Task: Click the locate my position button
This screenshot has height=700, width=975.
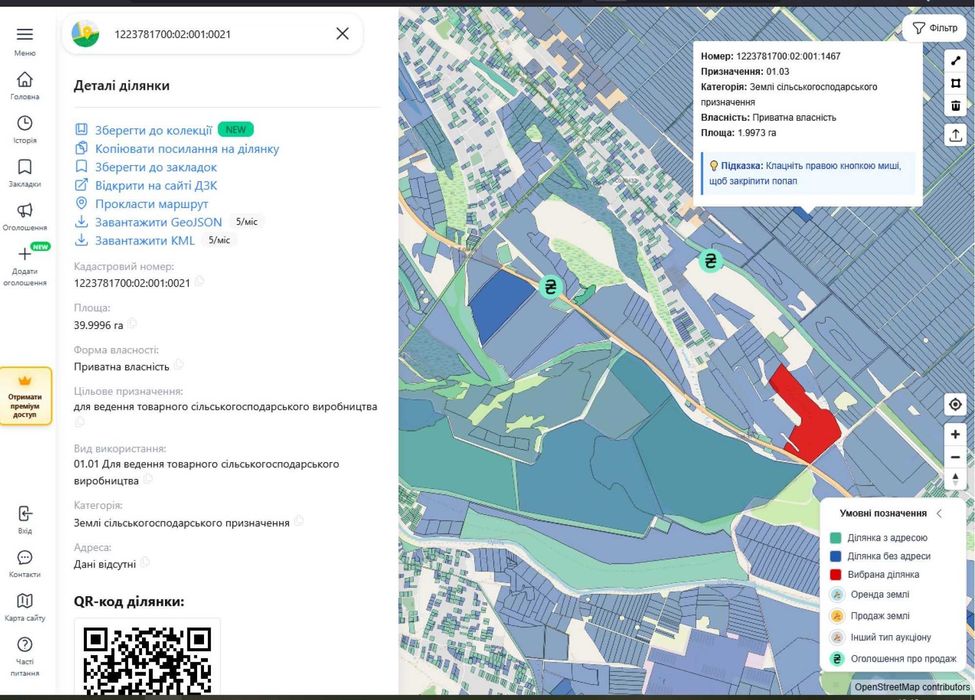Action: (x=956, y=405)
